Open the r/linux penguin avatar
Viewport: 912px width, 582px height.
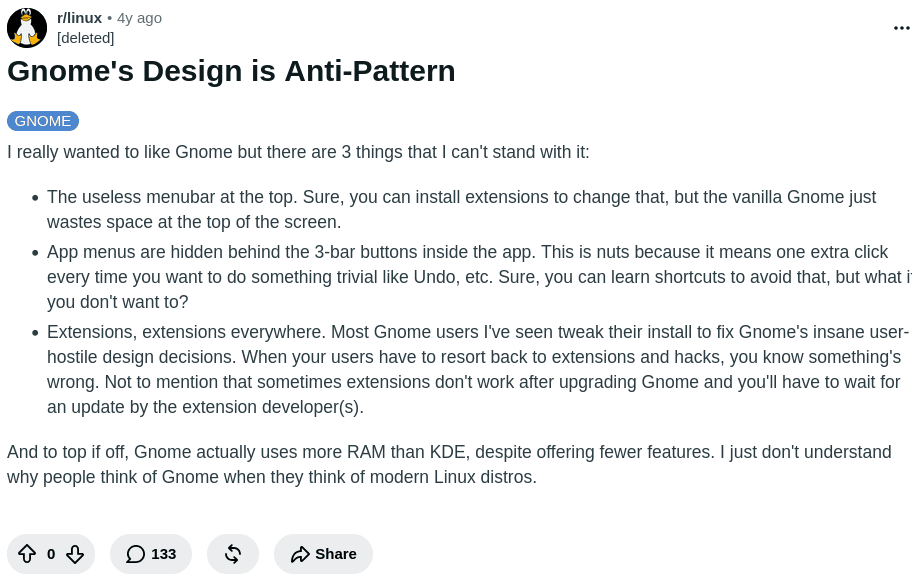tap(27, 28)
